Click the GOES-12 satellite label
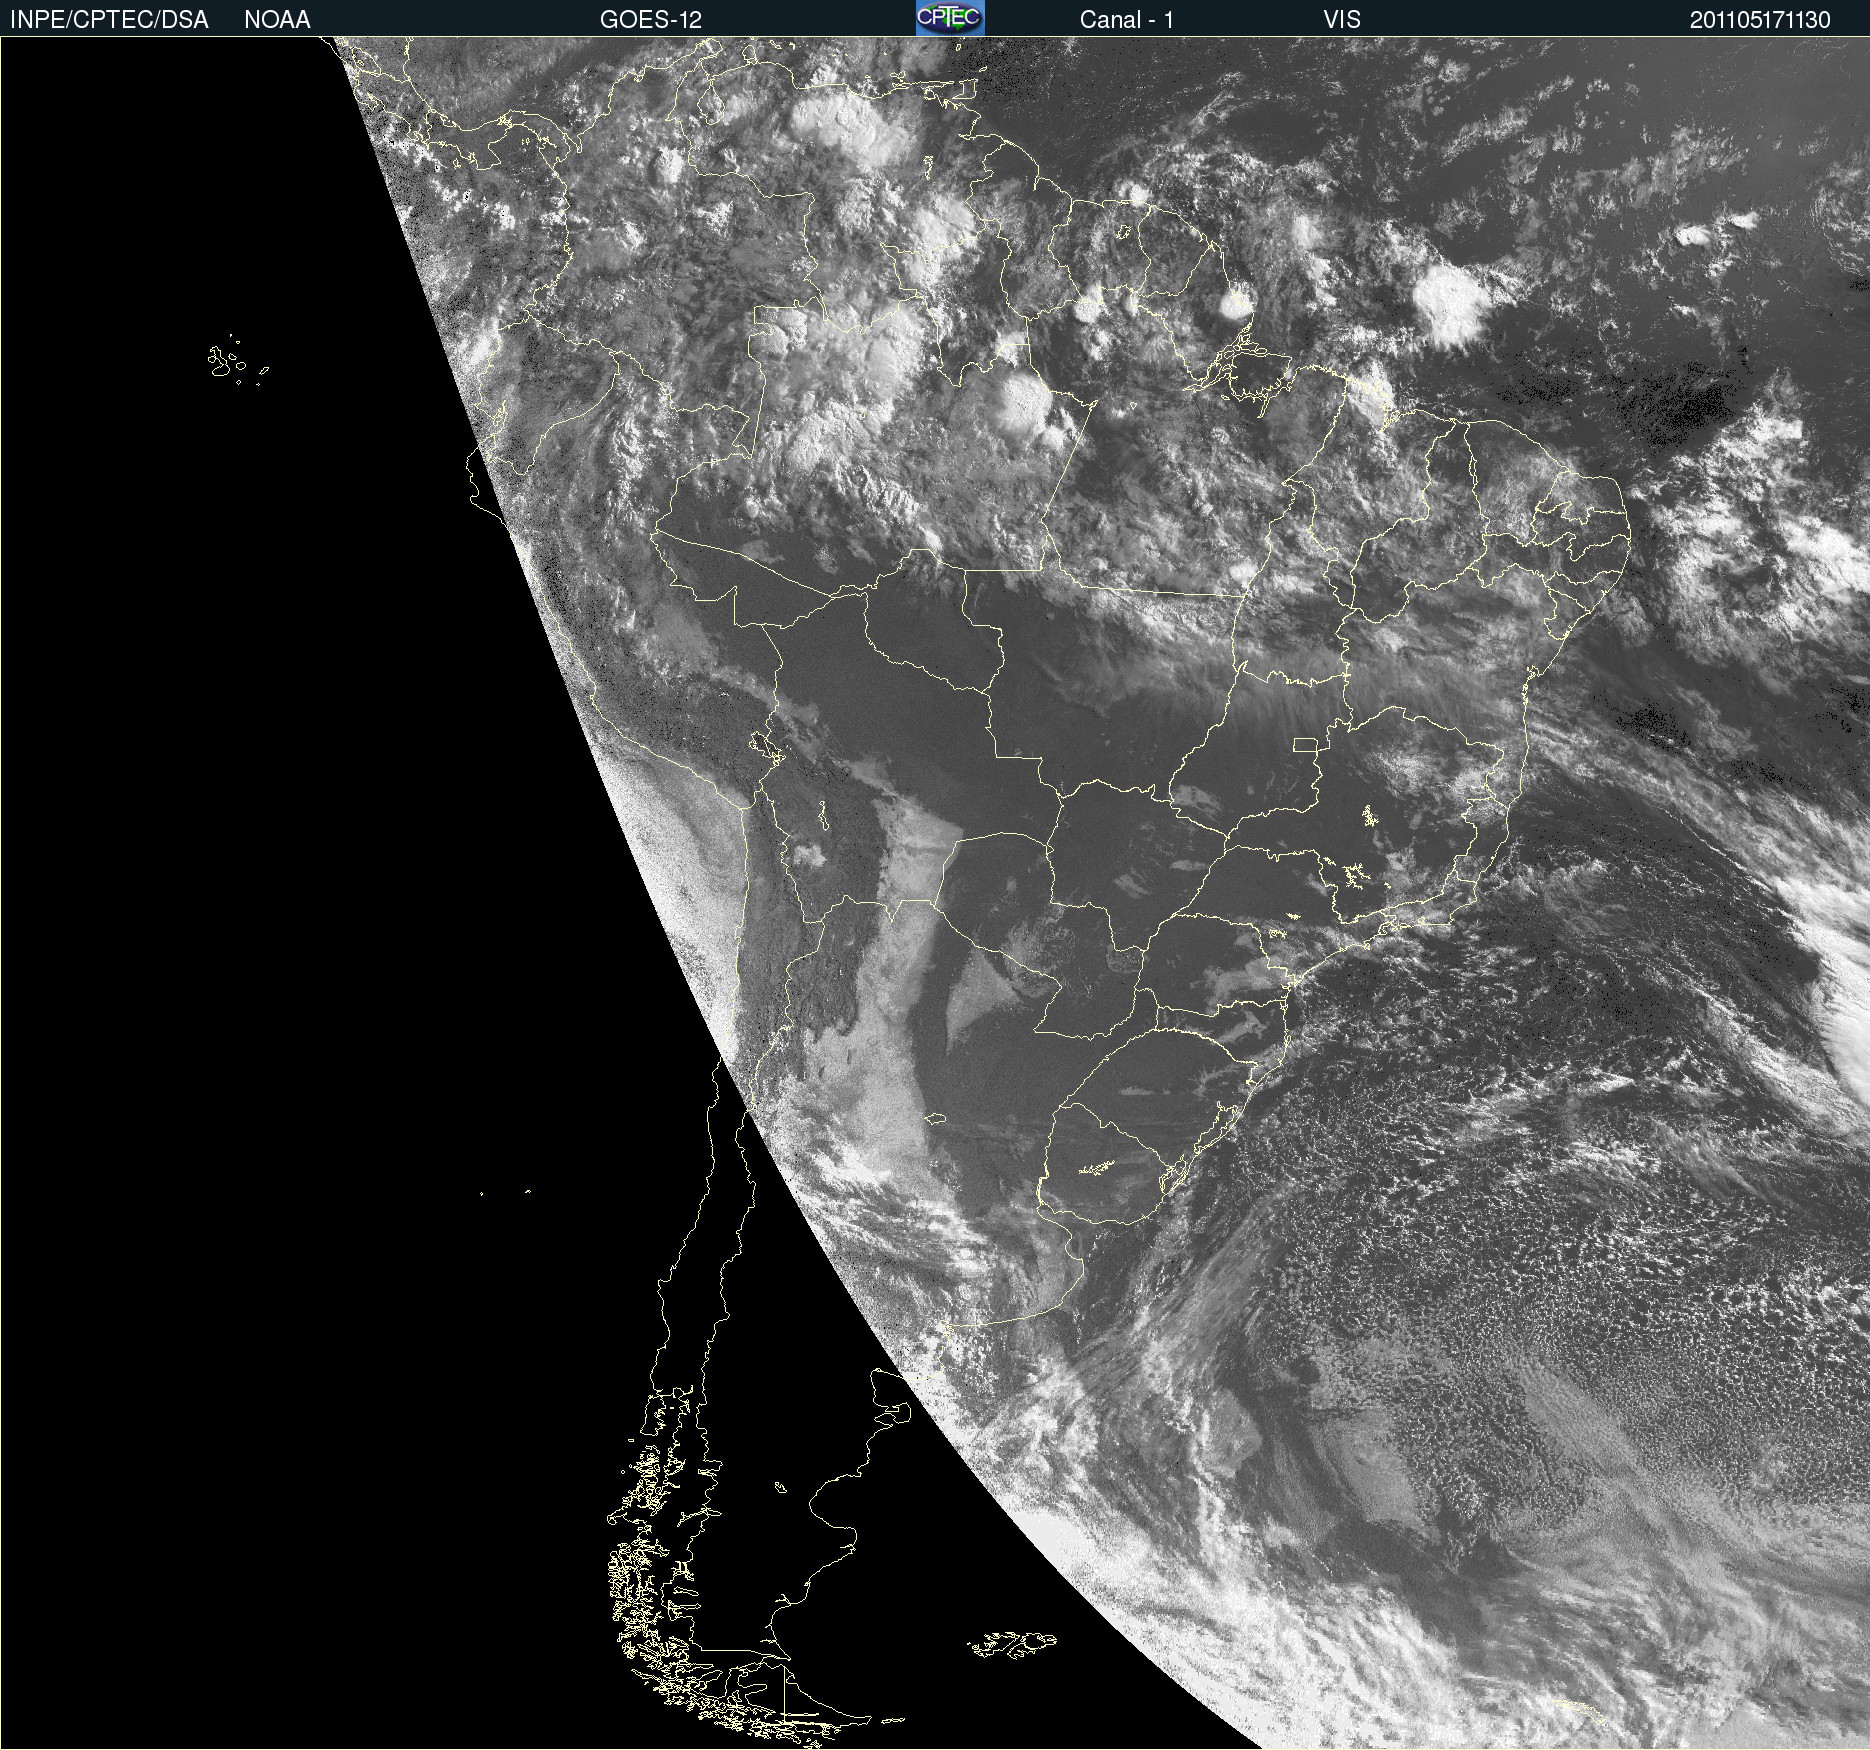Image resolution: width=1870 pixels, height=1750 pixels. coord(651,20)
